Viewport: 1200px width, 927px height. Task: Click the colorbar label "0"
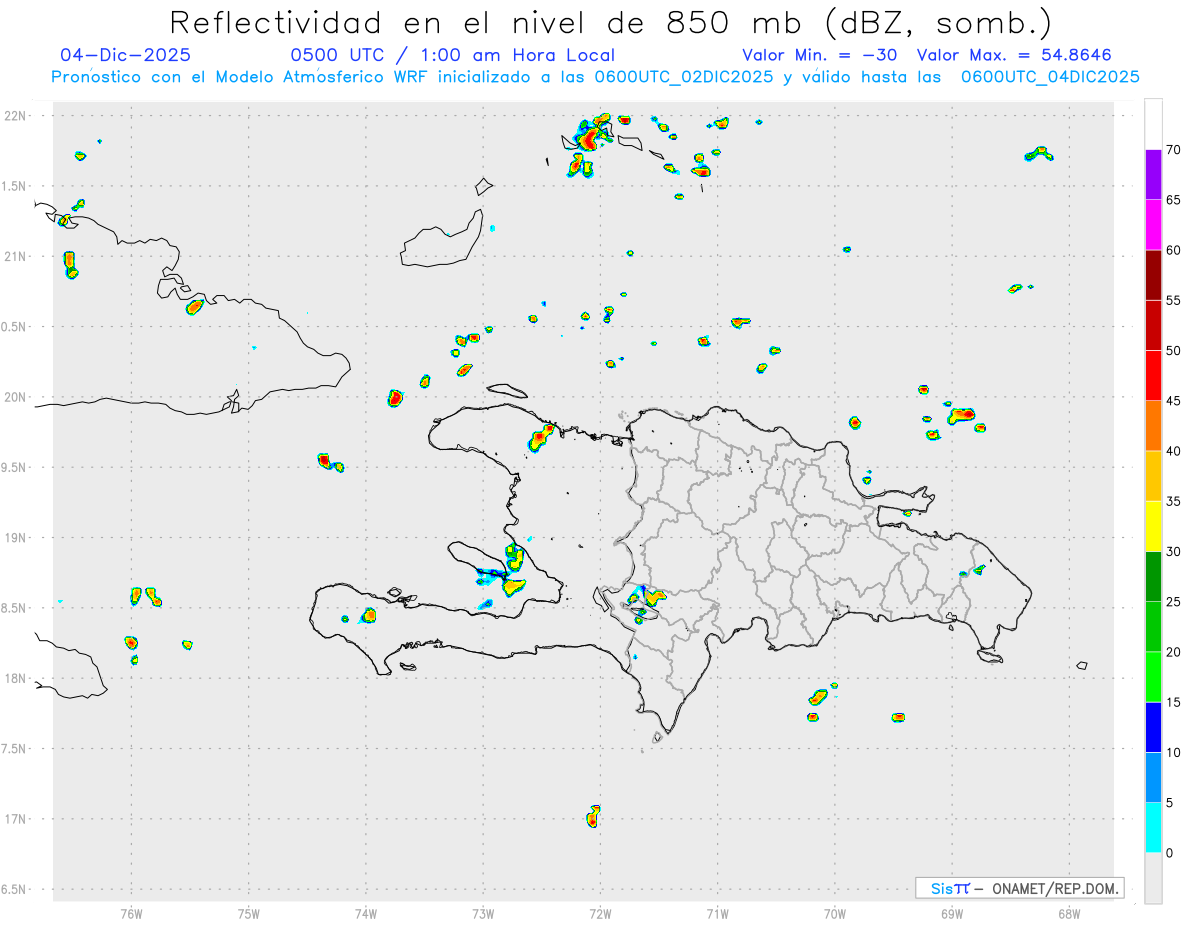point(1170,852)
